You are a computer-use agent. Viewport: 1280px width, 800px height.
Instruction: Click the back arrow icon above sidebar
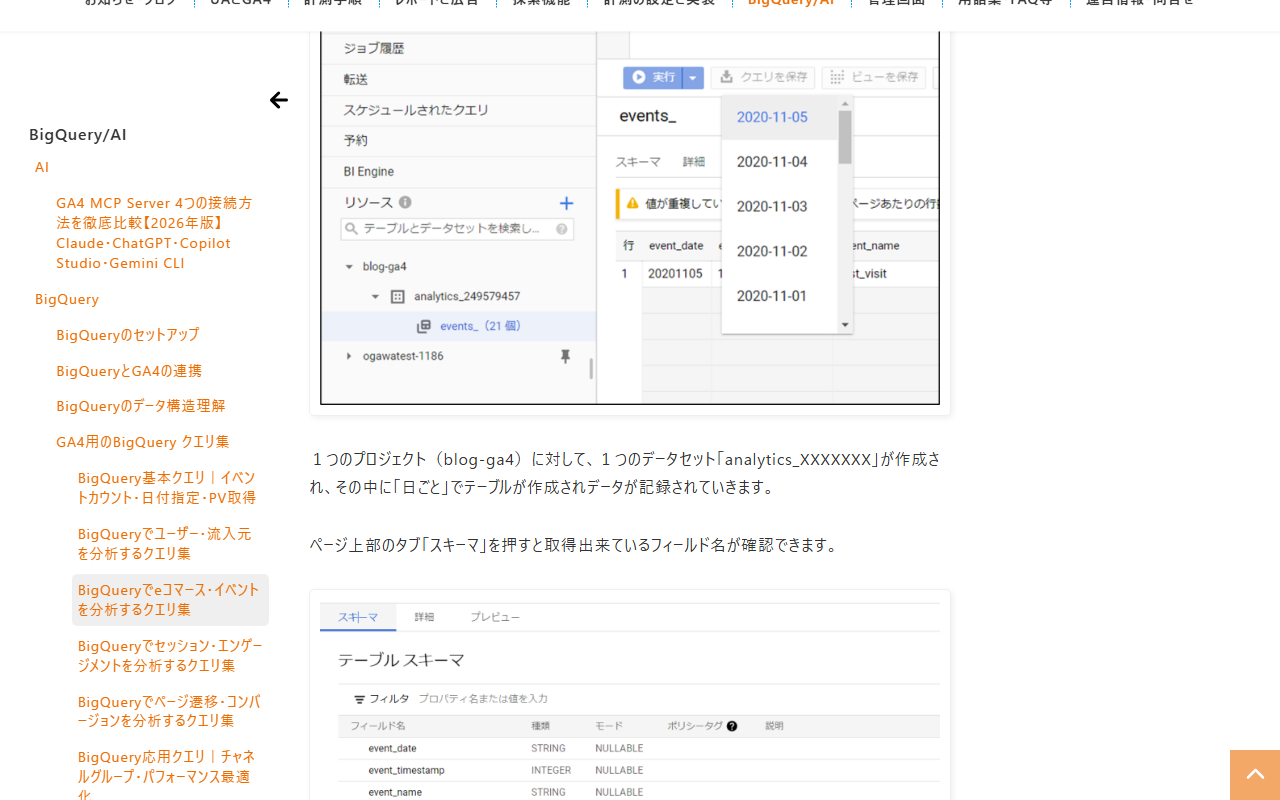coord(279,100)
